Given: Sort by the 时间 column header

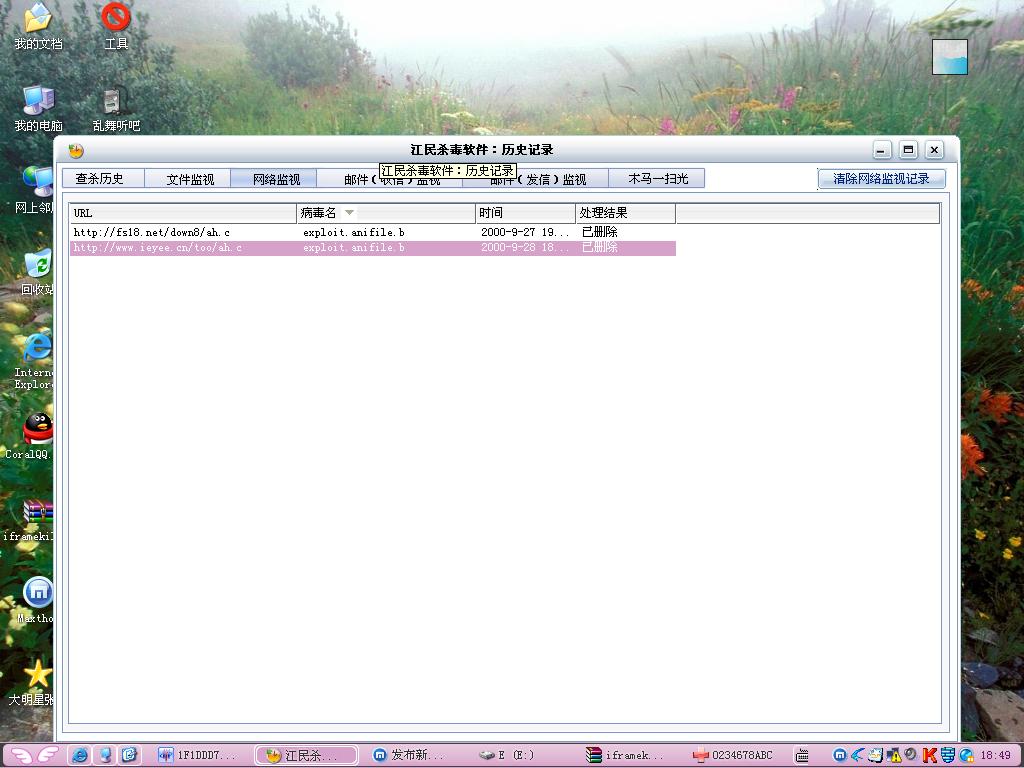Looking at the screenshot, I should pos(526,213).
